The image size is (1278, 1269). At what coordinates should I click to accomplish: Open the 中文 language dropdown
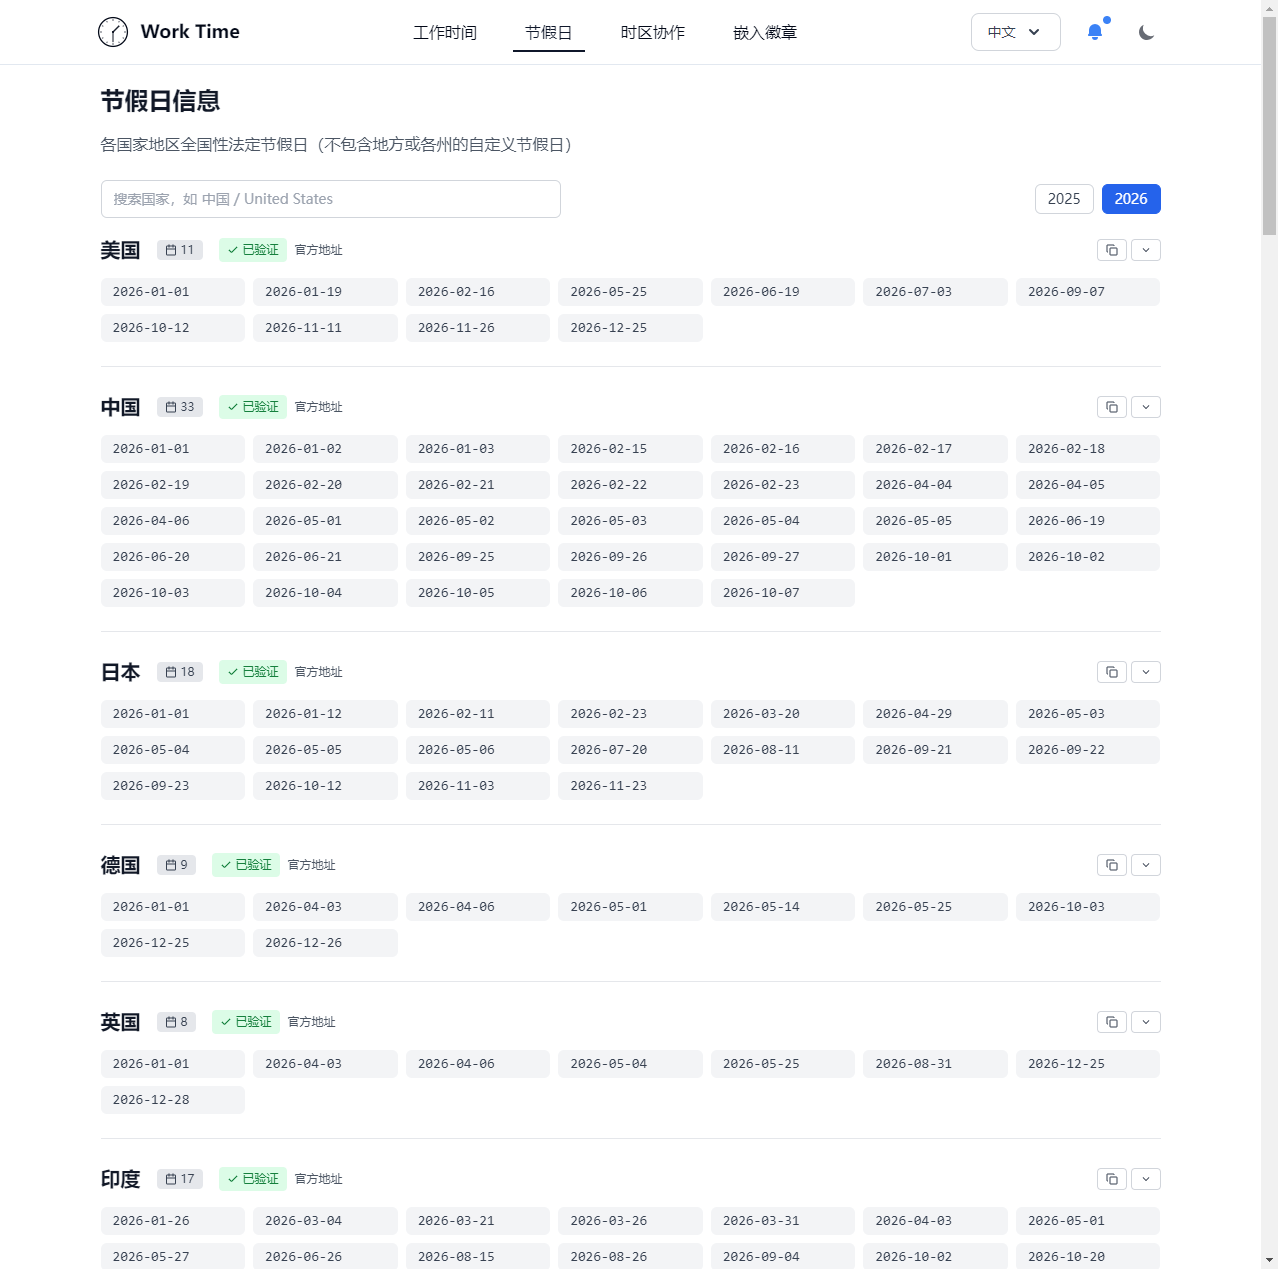click(x=1015, y=31)
